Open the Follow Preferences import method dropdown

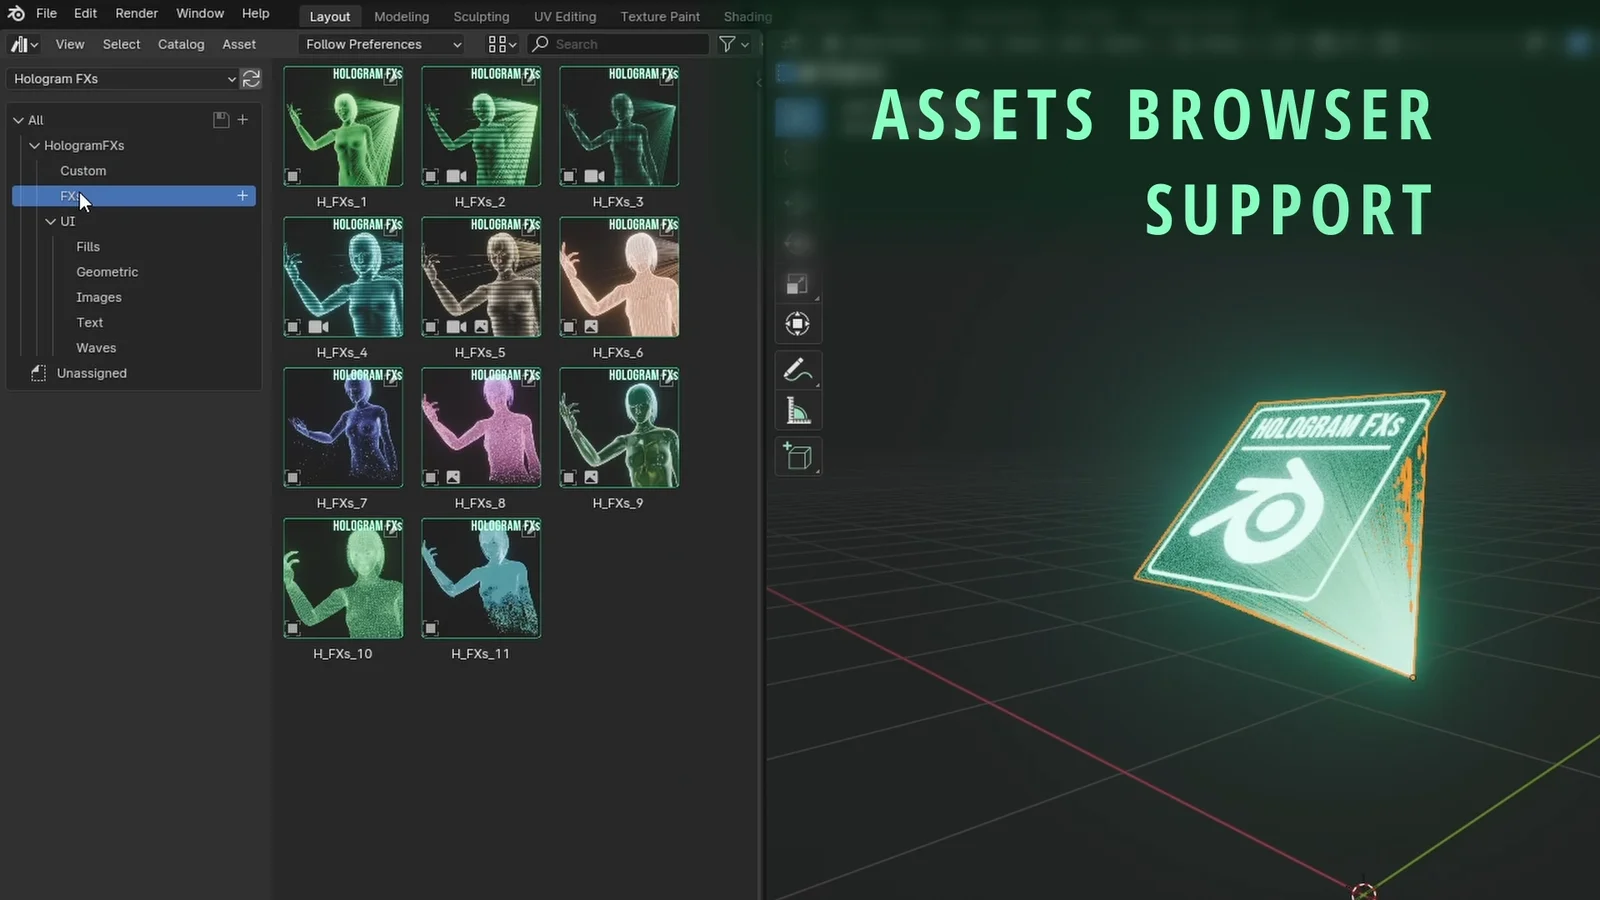click(381, 44)
